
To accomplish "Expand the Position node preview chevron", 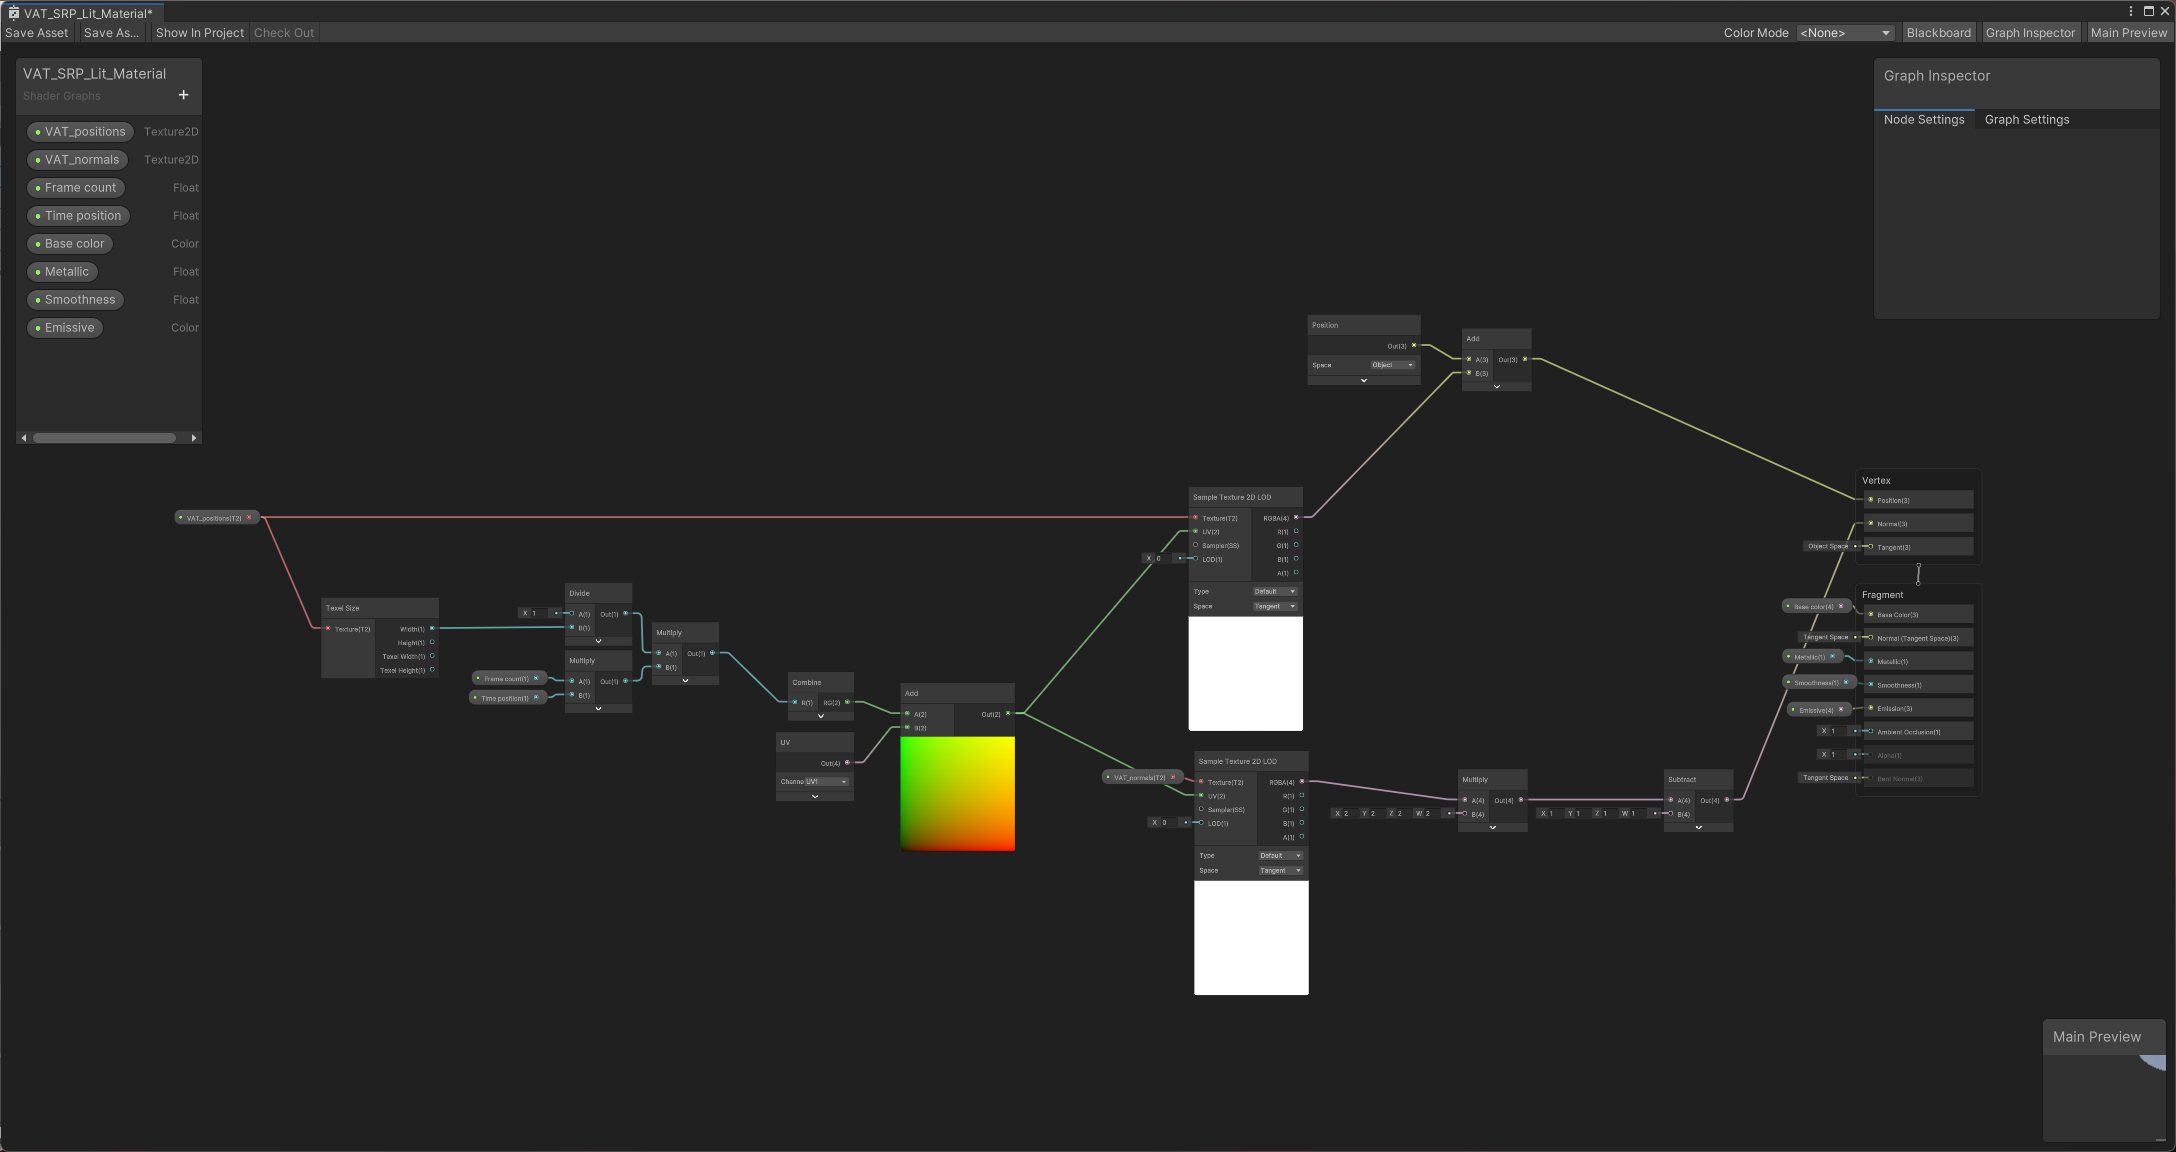I will click(x=1364, y=380).
